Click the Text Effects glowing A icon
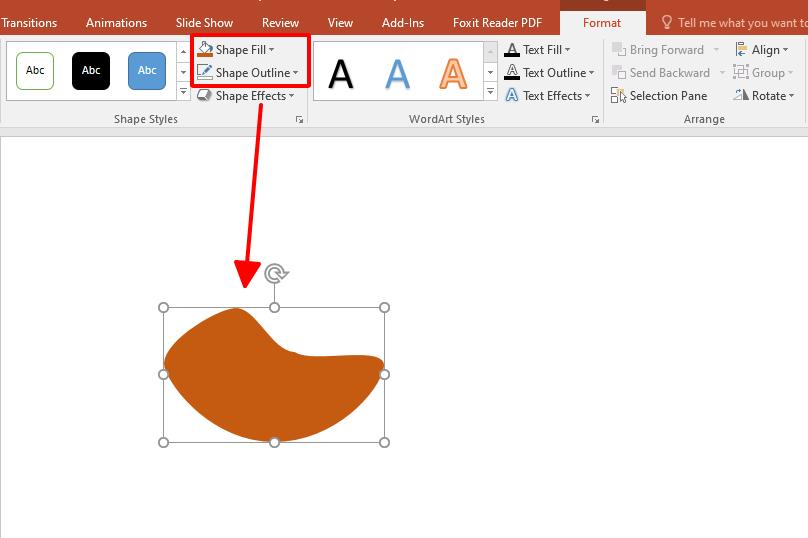This screenshot has height=538, width=808. 512,95
